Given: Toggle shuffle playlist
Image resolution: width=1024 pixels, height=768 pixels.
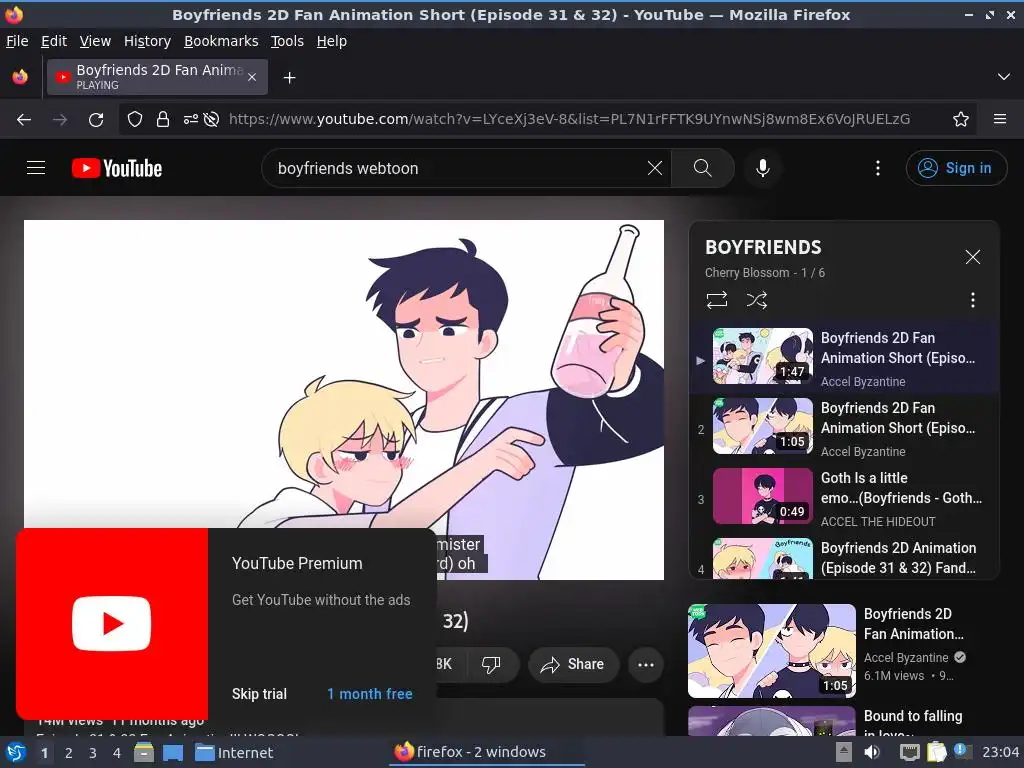Looking at the screenshot, I should (757, 300).
